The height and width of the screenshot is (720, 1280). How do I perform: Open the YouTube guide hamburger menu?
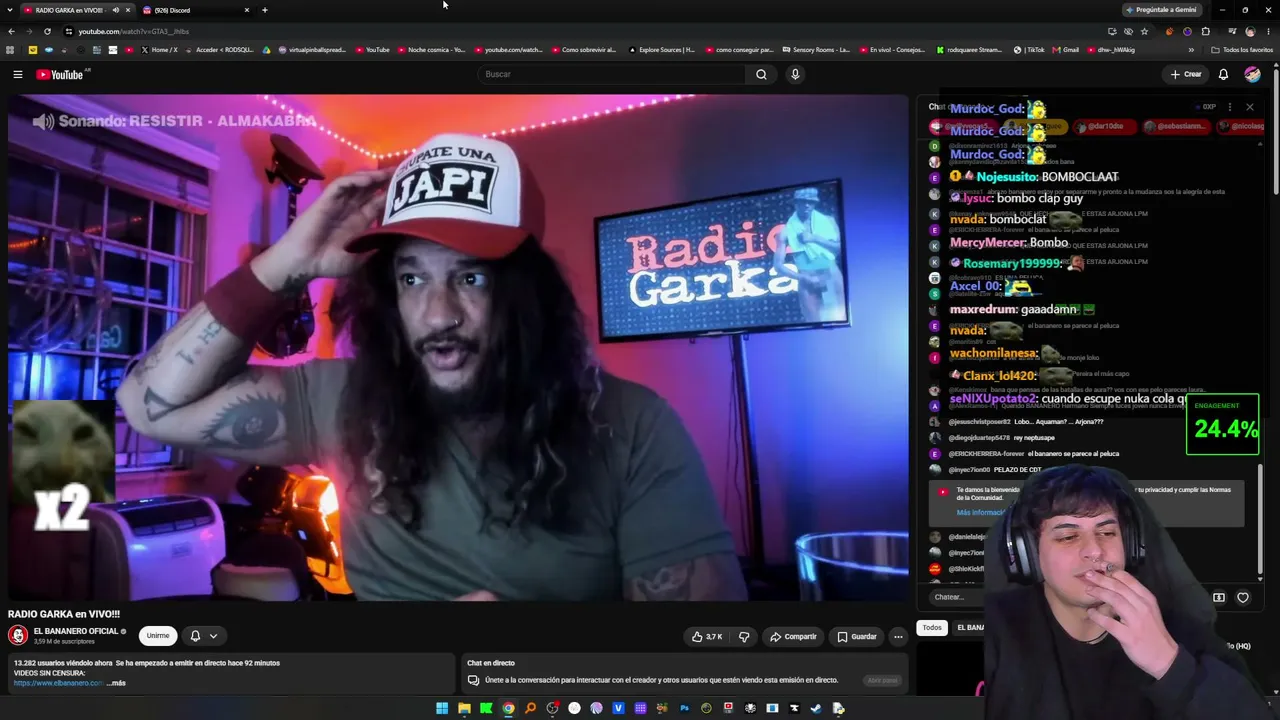pyautogui.click(x=17, y=74)
